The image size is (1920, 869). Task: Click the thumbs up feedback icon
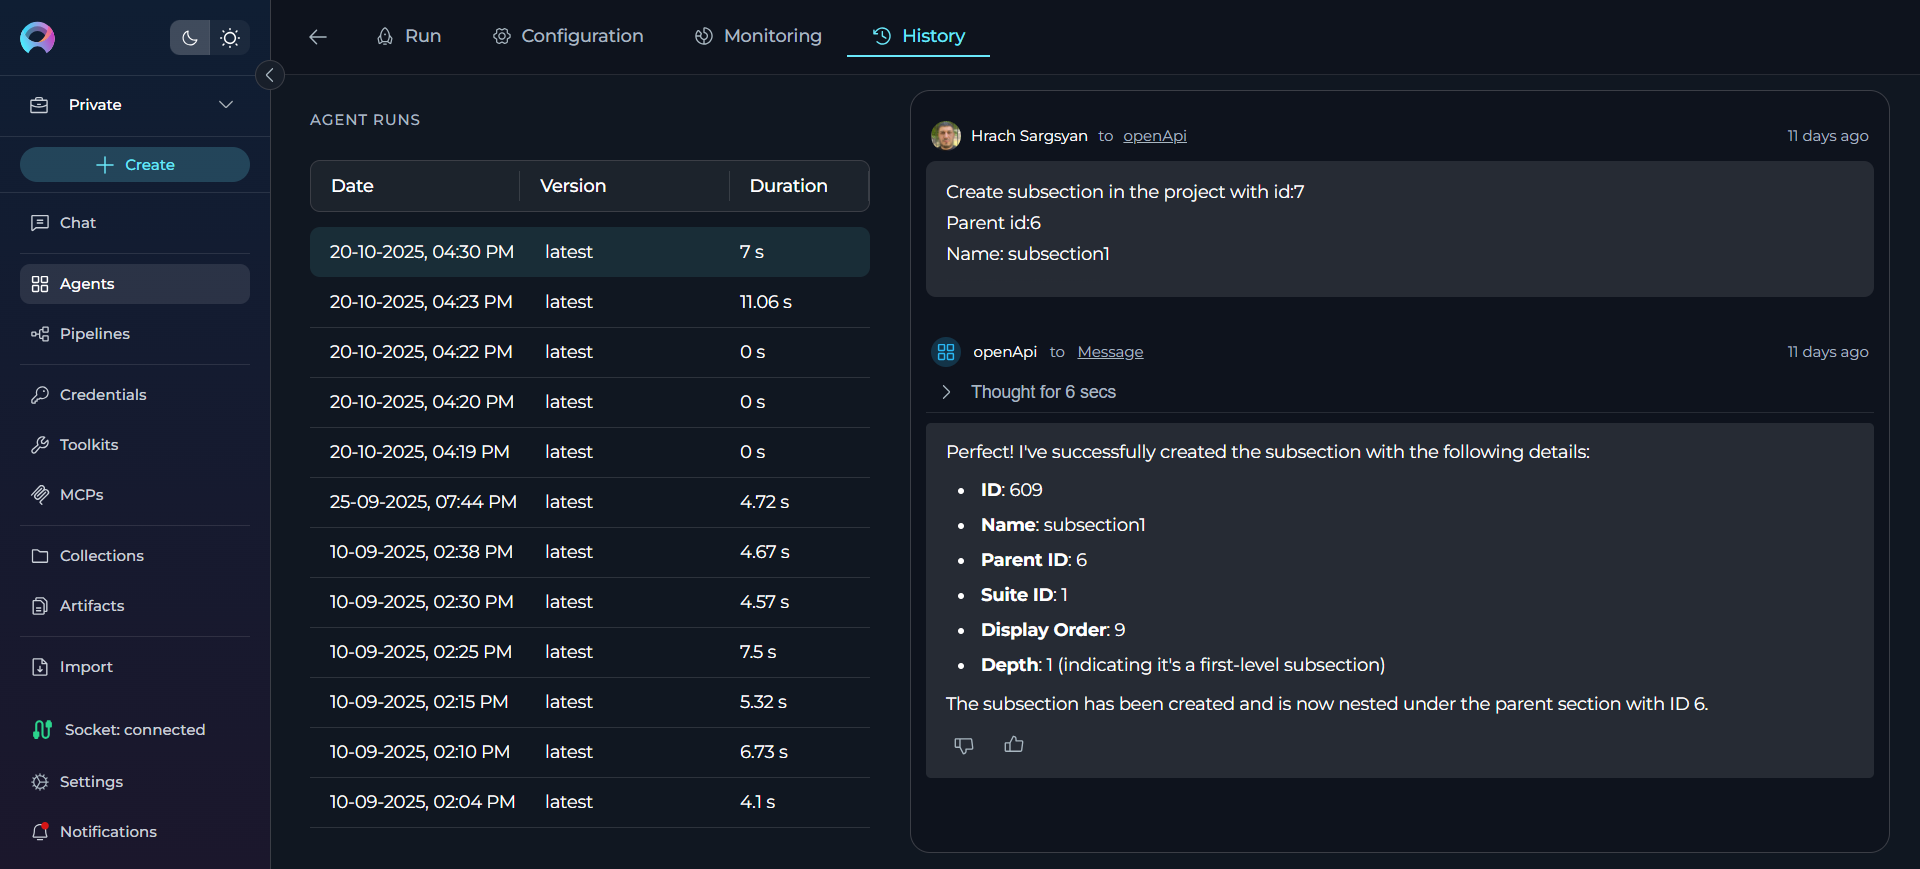coord(1013,745)
